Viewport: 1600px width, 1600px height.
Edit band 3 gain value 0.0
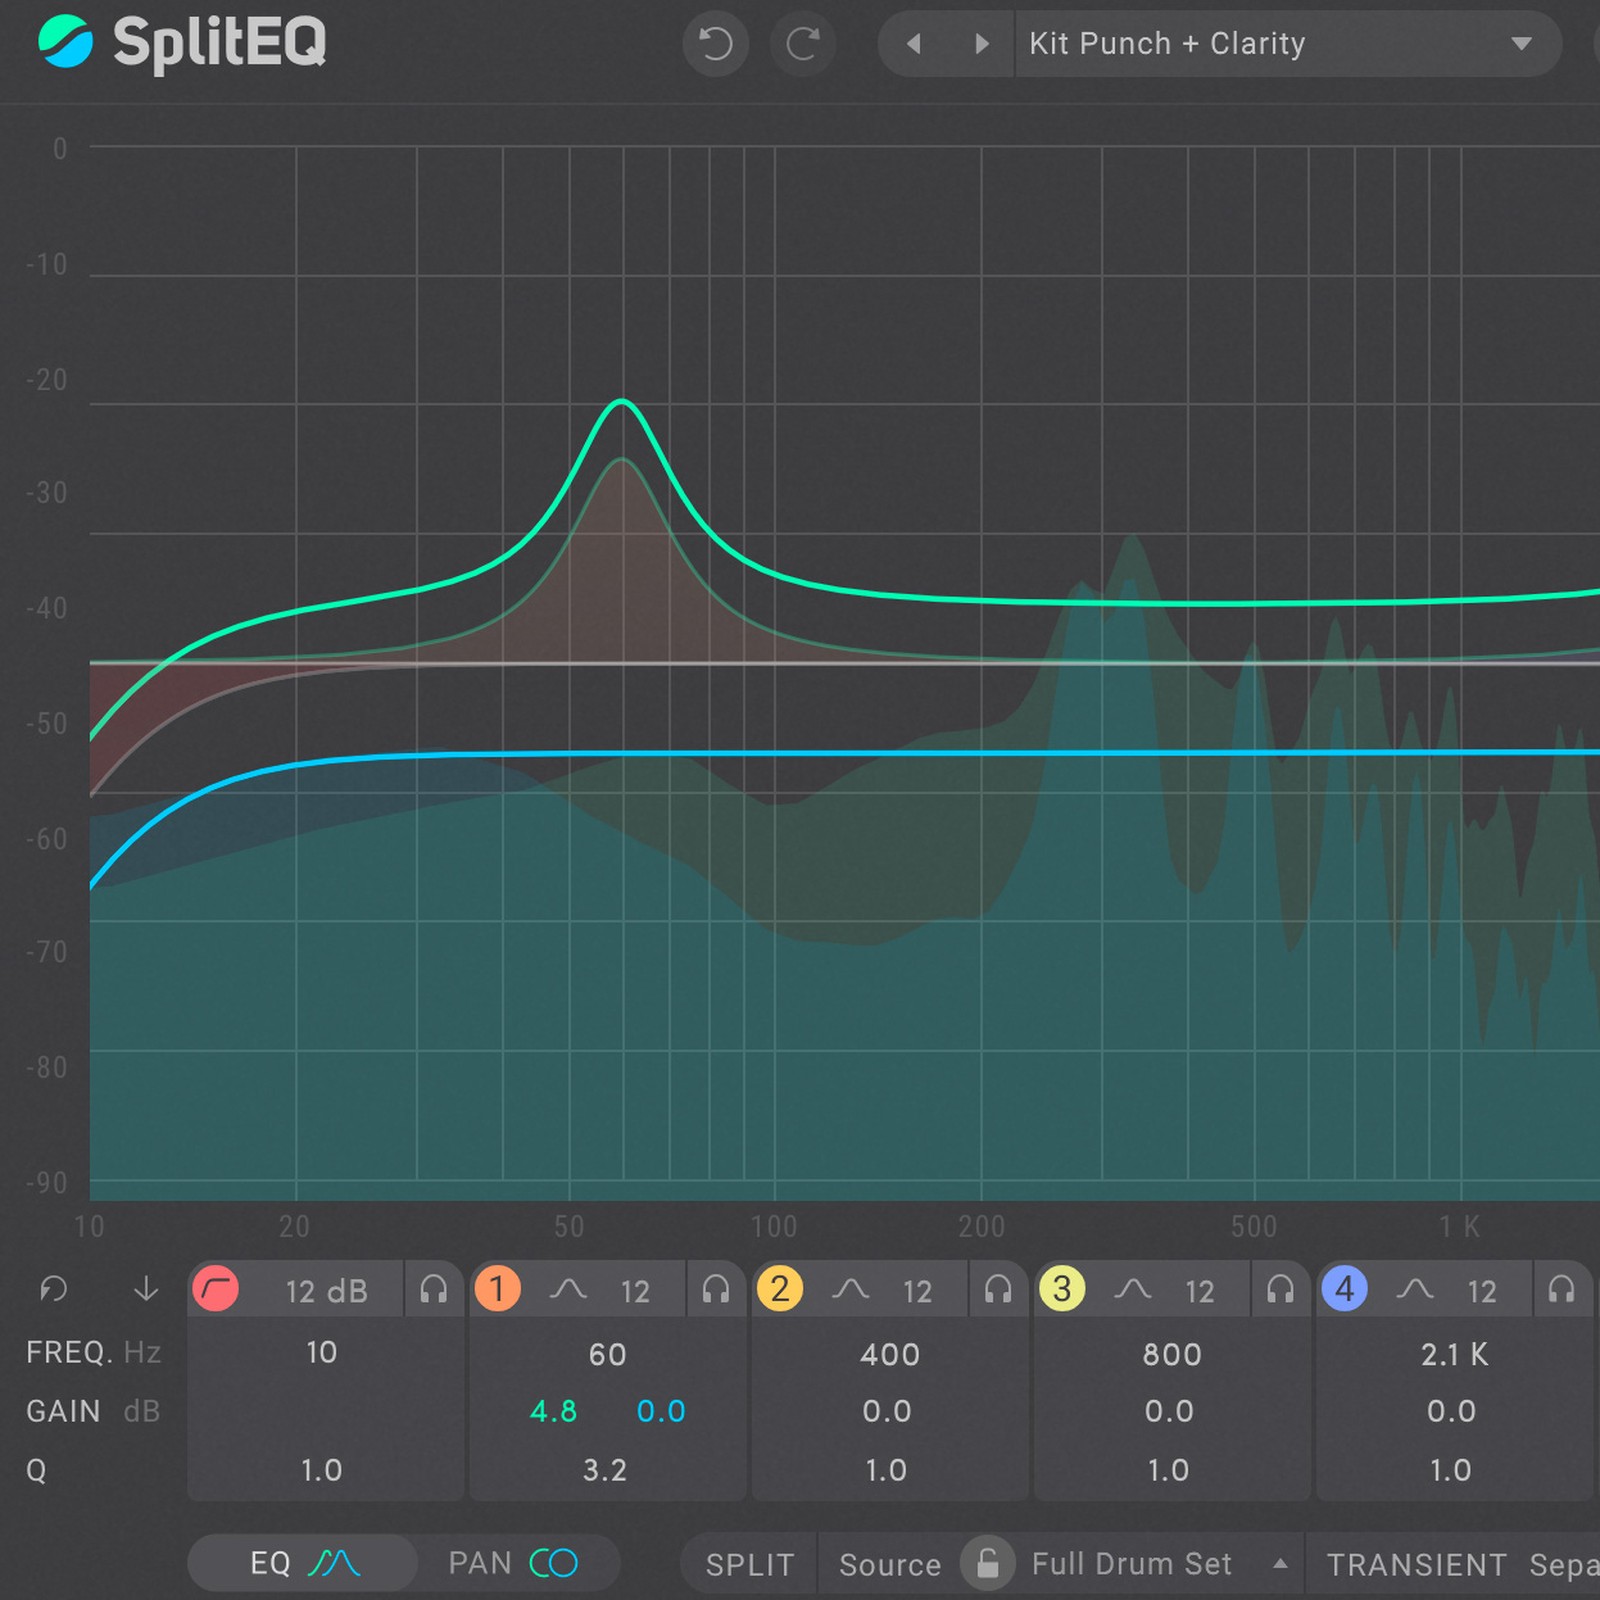(x=1169, y=1411)
